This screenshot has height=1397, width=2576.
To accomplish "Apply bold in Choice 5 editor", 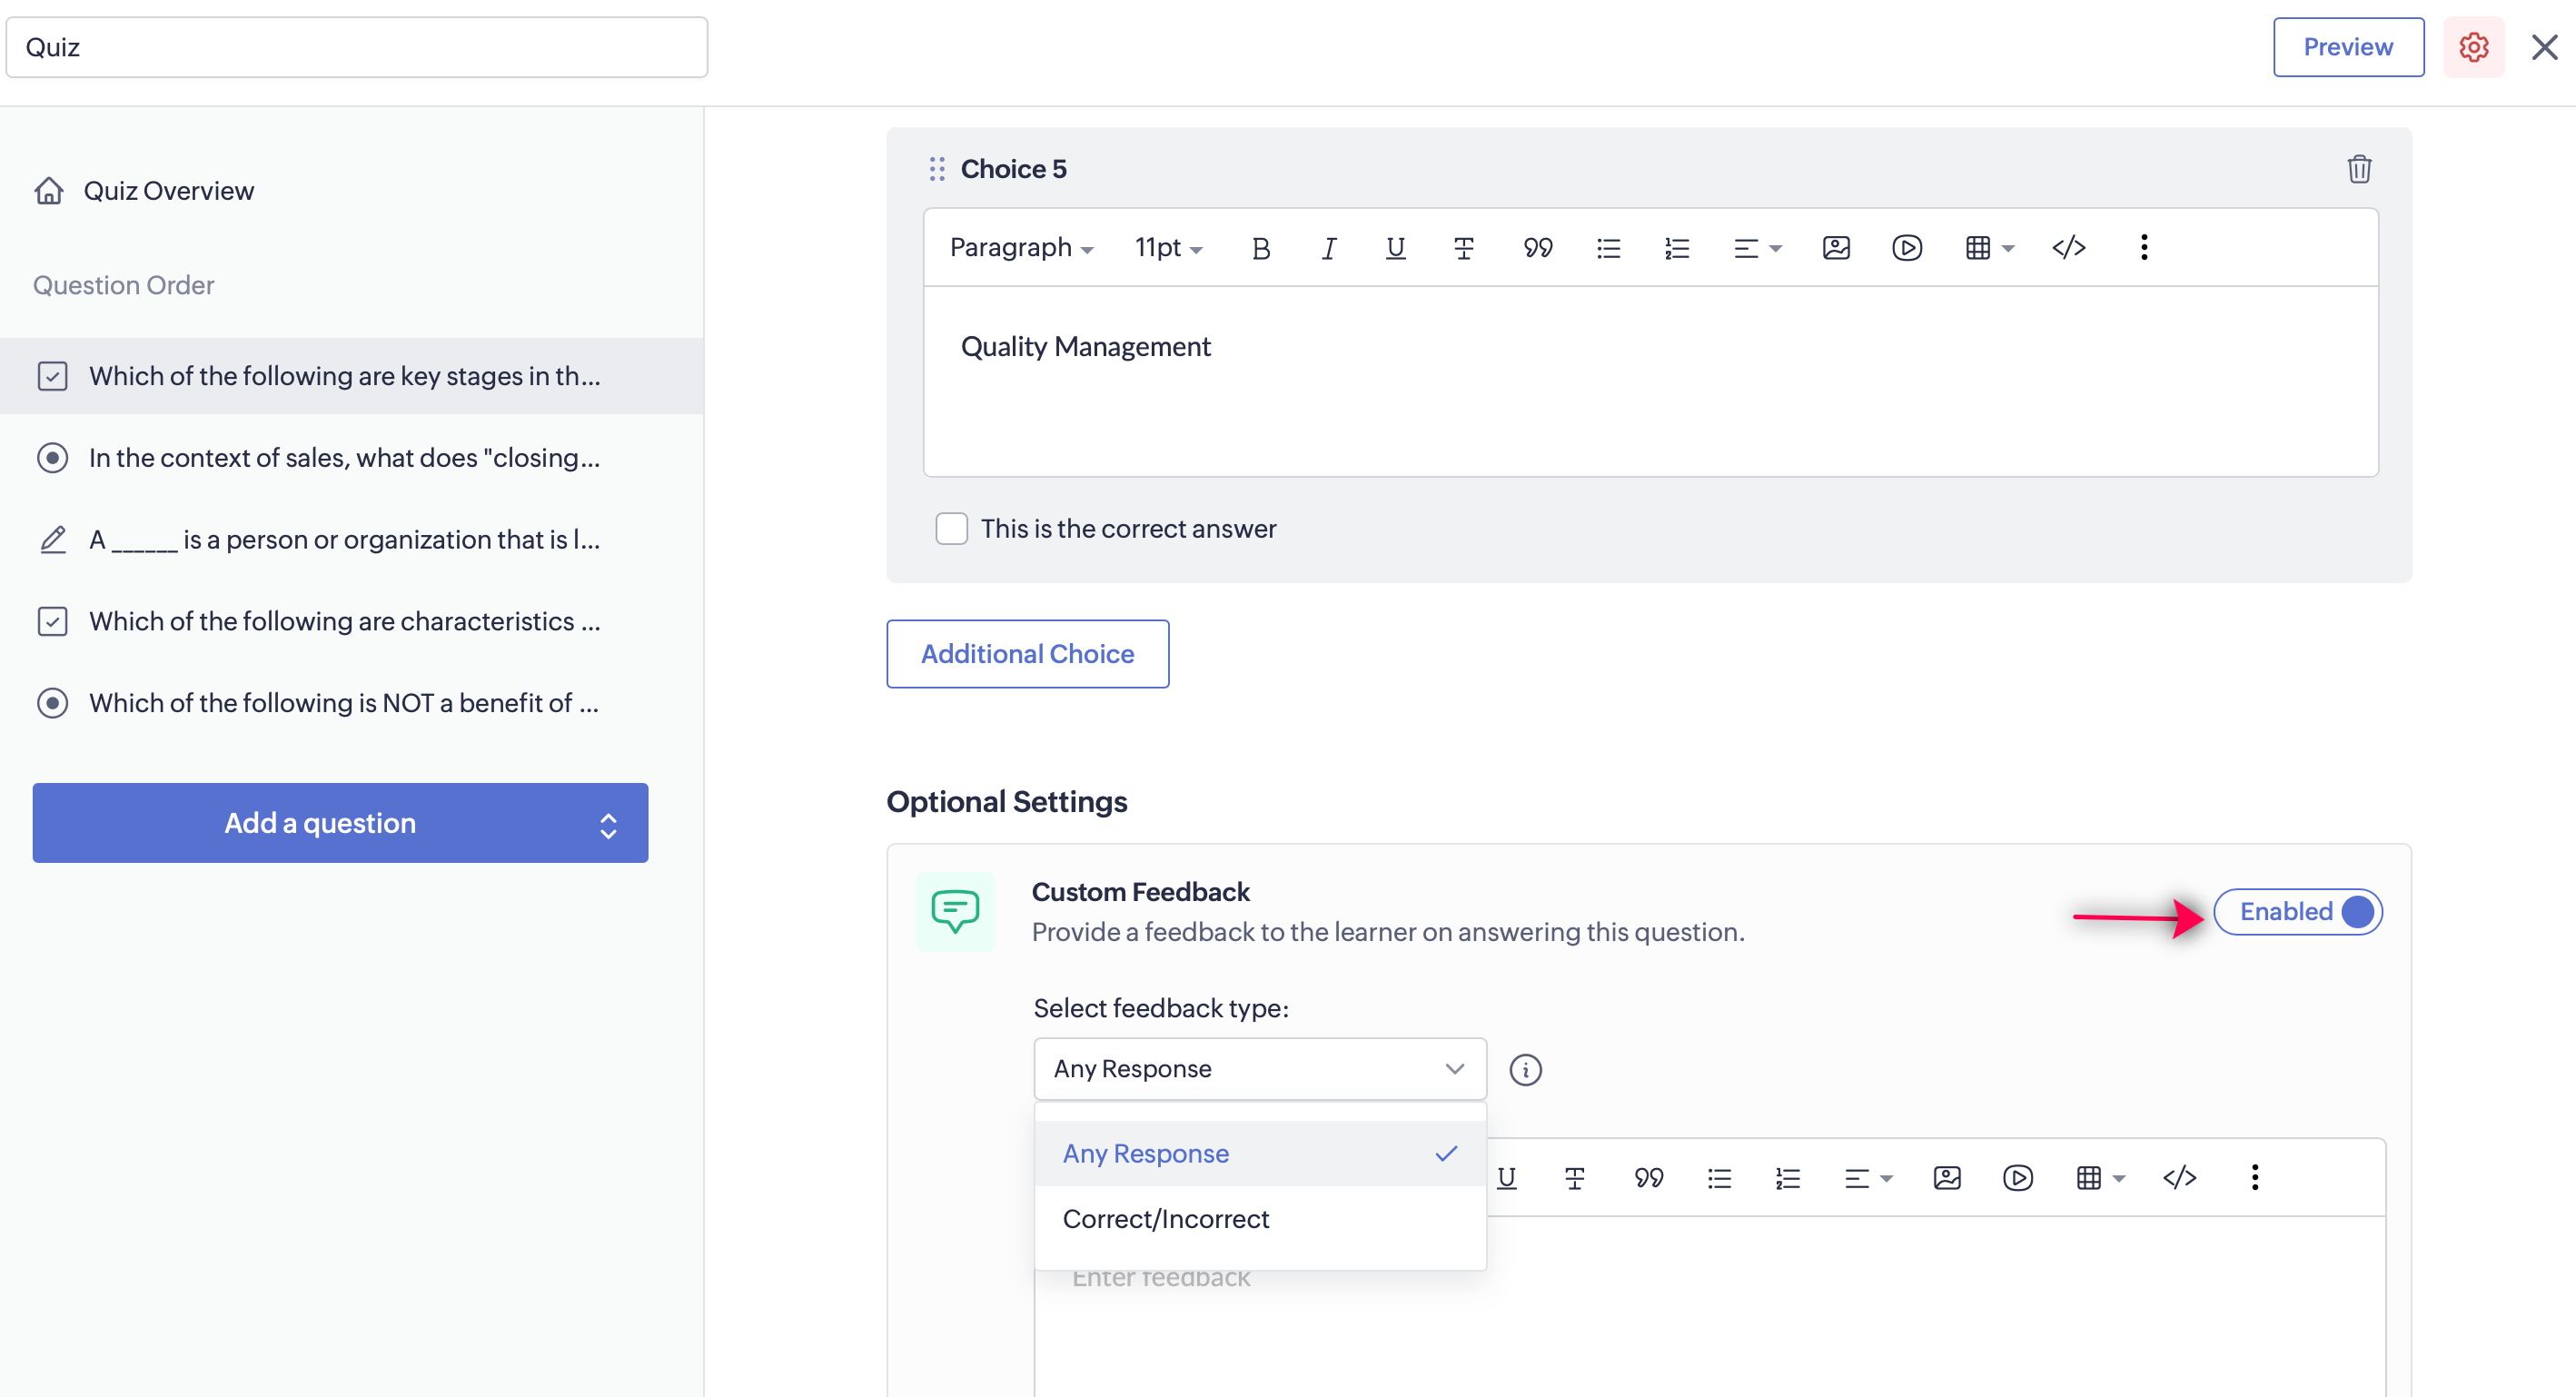I will tap(1260, 248).
